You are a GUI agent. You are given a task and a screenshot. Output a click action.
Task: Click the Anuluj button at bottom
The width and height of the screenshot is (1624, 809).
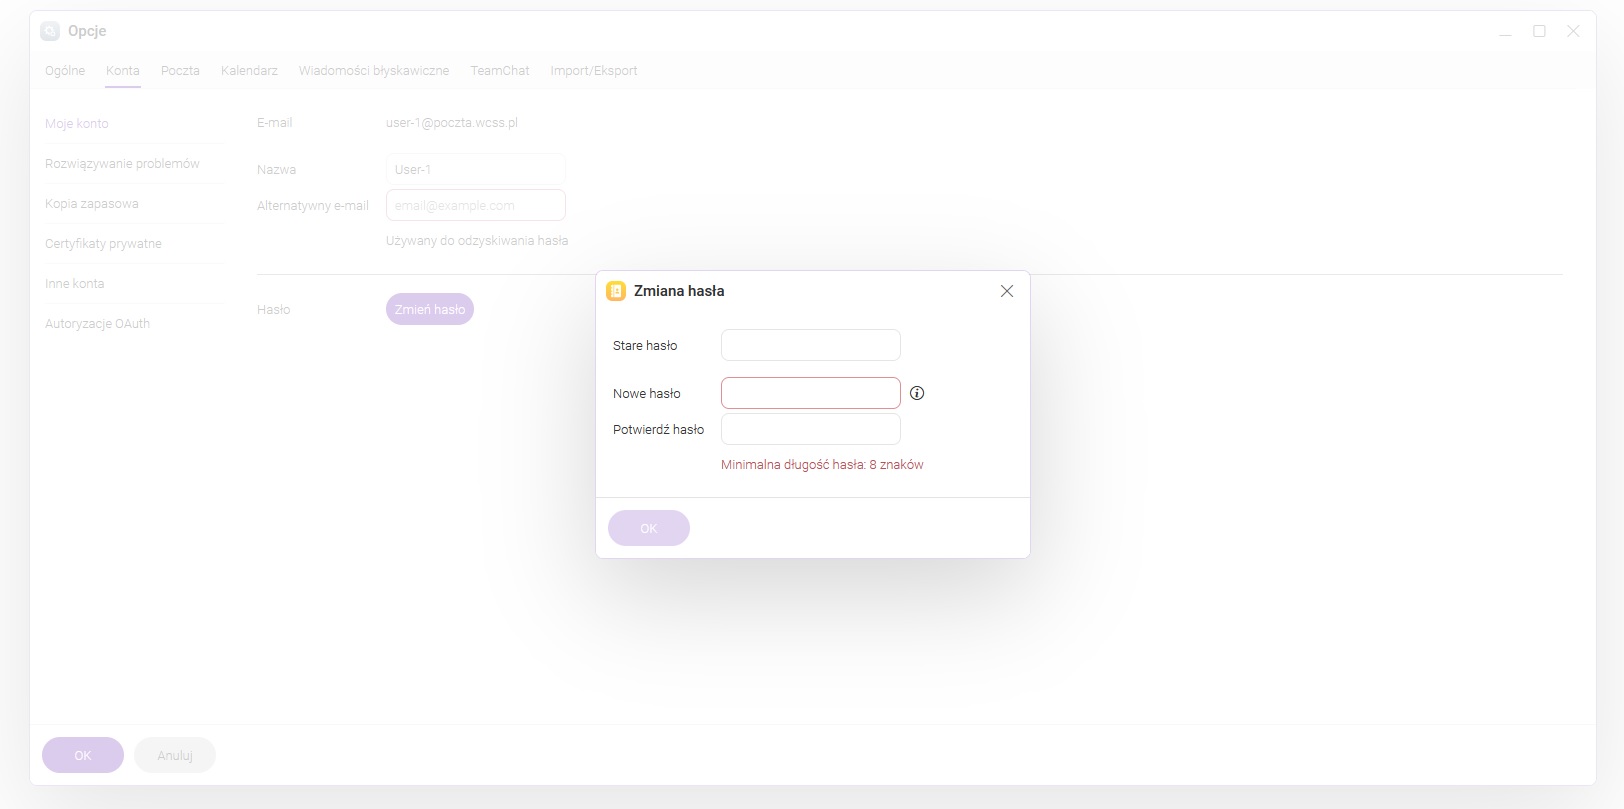[175, 755]
